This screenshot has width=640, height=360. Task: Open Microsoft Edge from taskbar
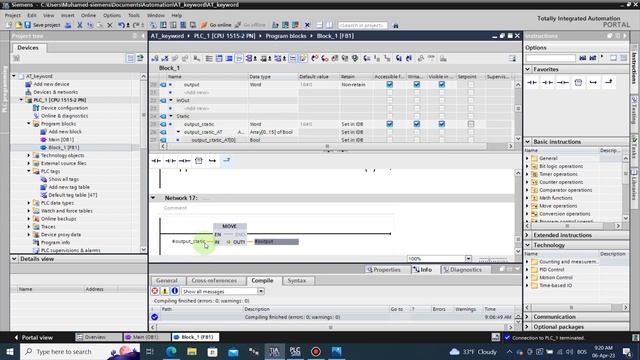tap(171, 351)
